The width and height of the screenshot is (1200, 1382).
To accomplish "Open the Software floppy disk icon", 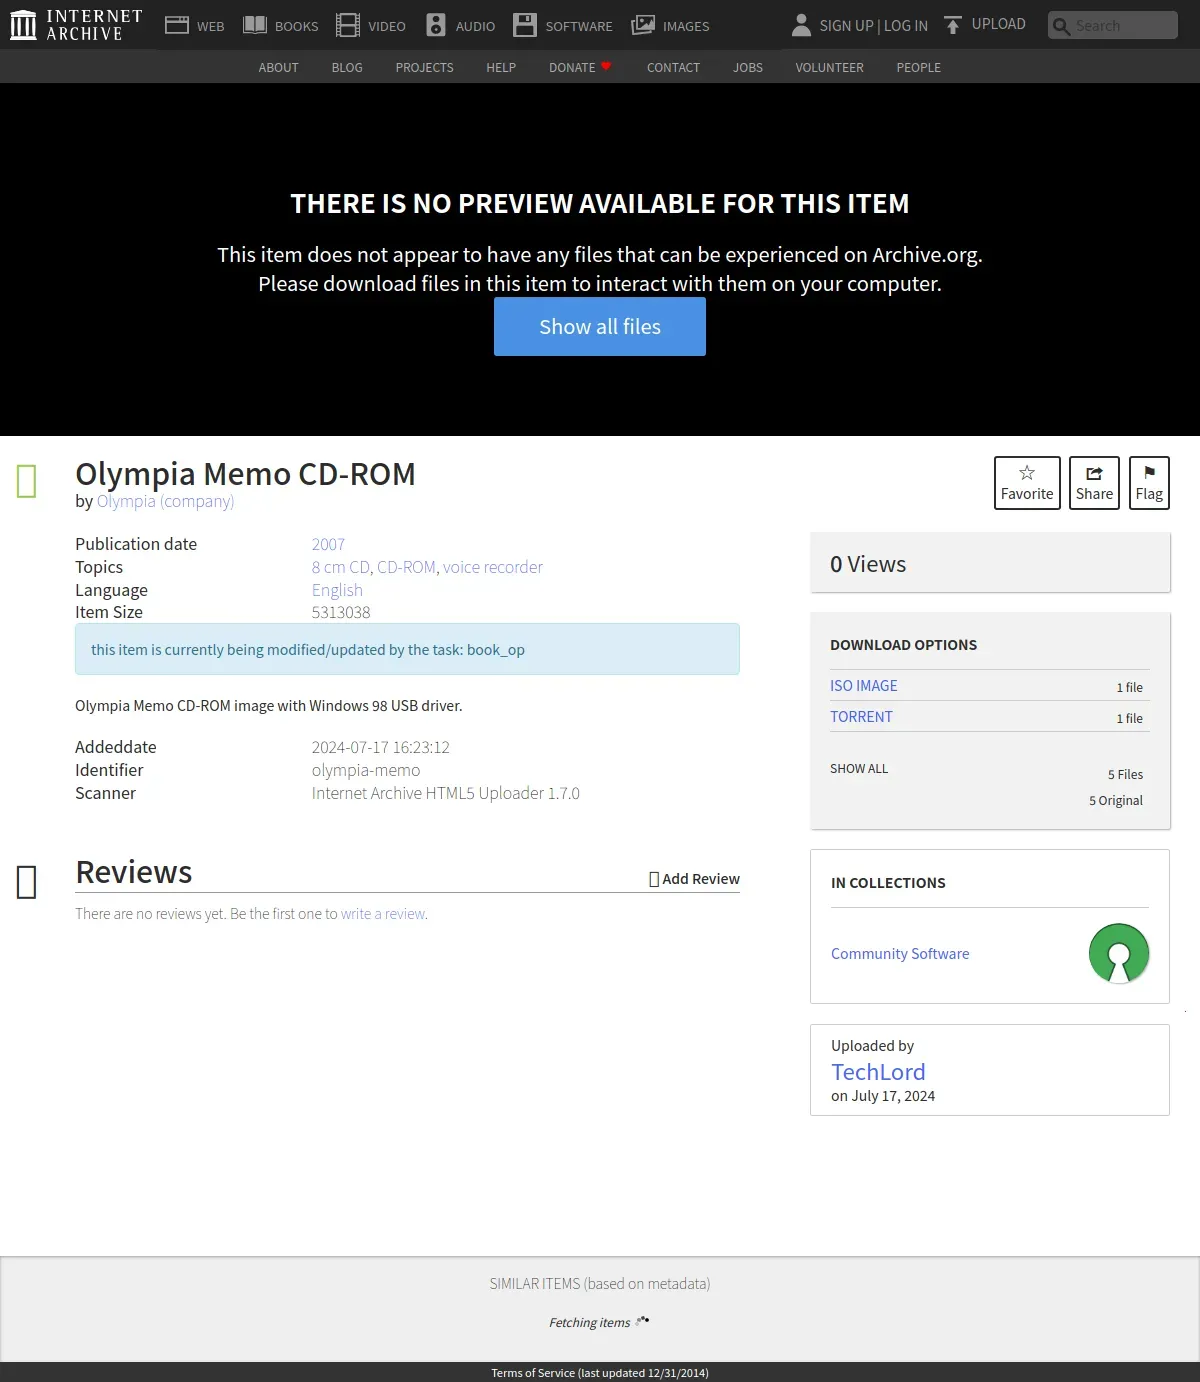I will click(x=525, y=25).
